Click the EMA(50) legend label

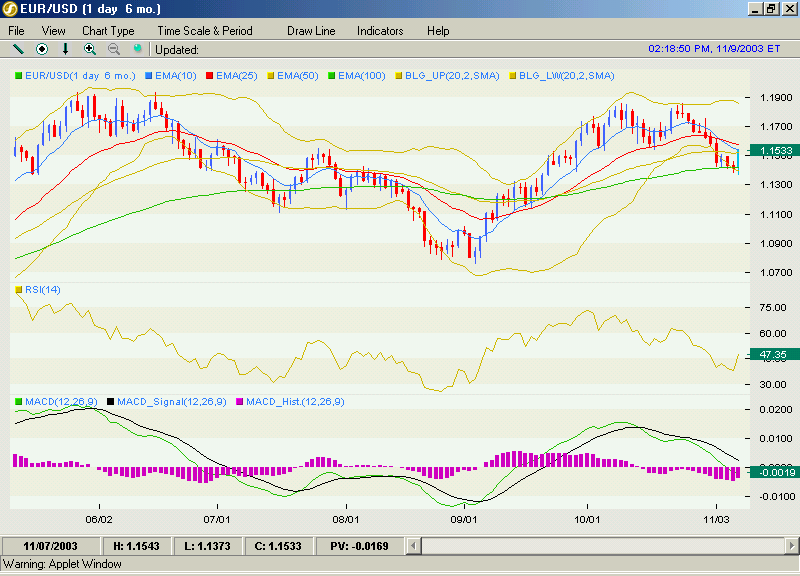pos(298,76)
